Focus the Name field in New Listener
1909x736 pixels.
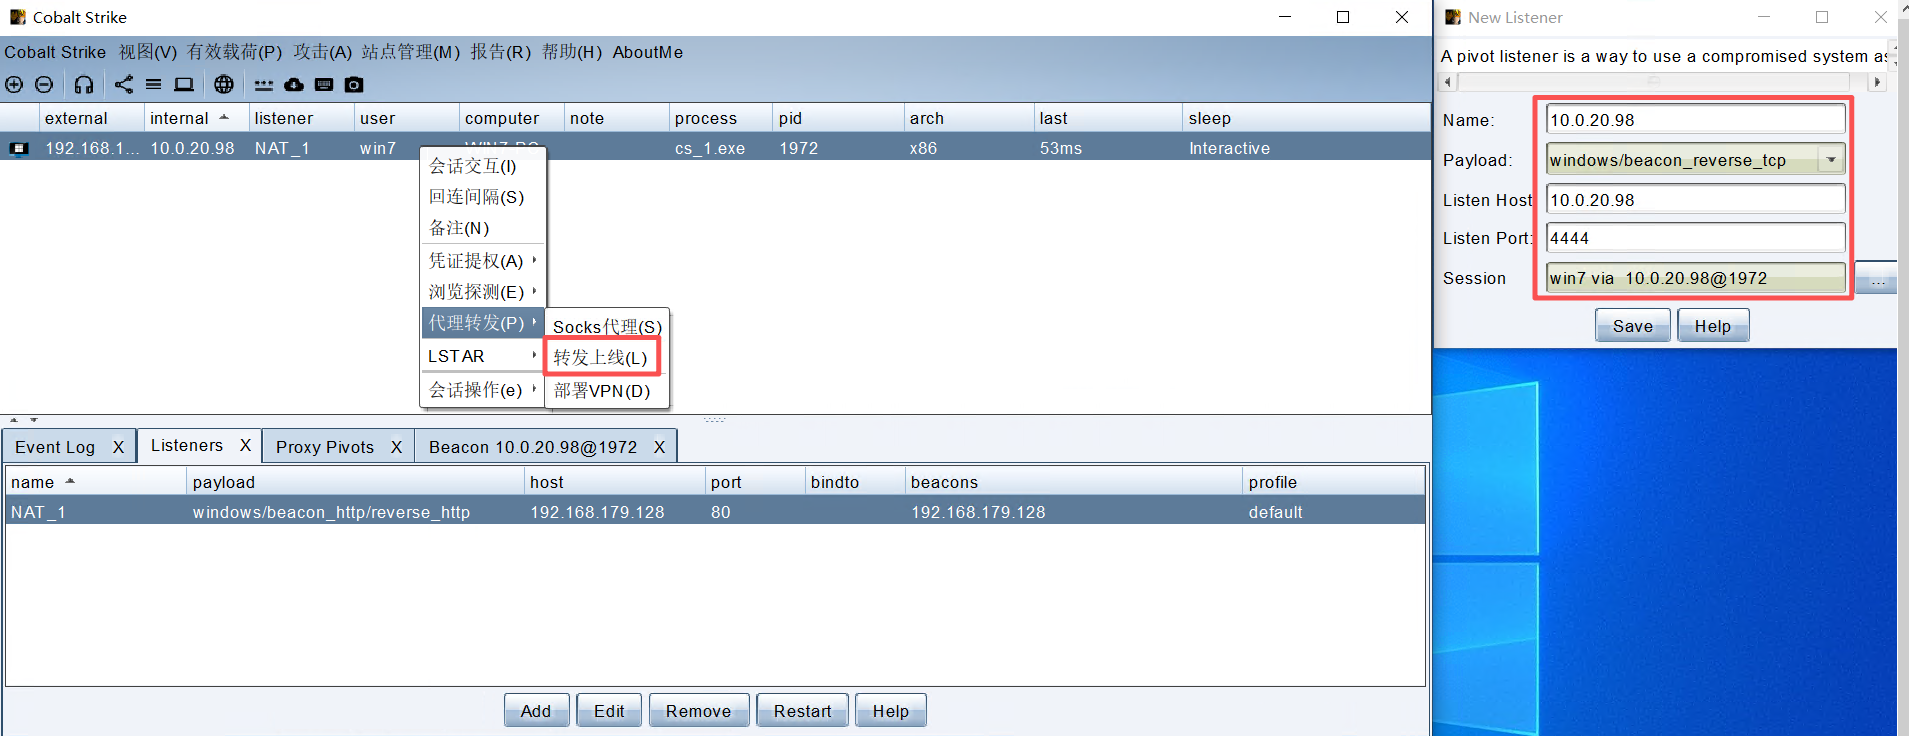[1695, 120]
